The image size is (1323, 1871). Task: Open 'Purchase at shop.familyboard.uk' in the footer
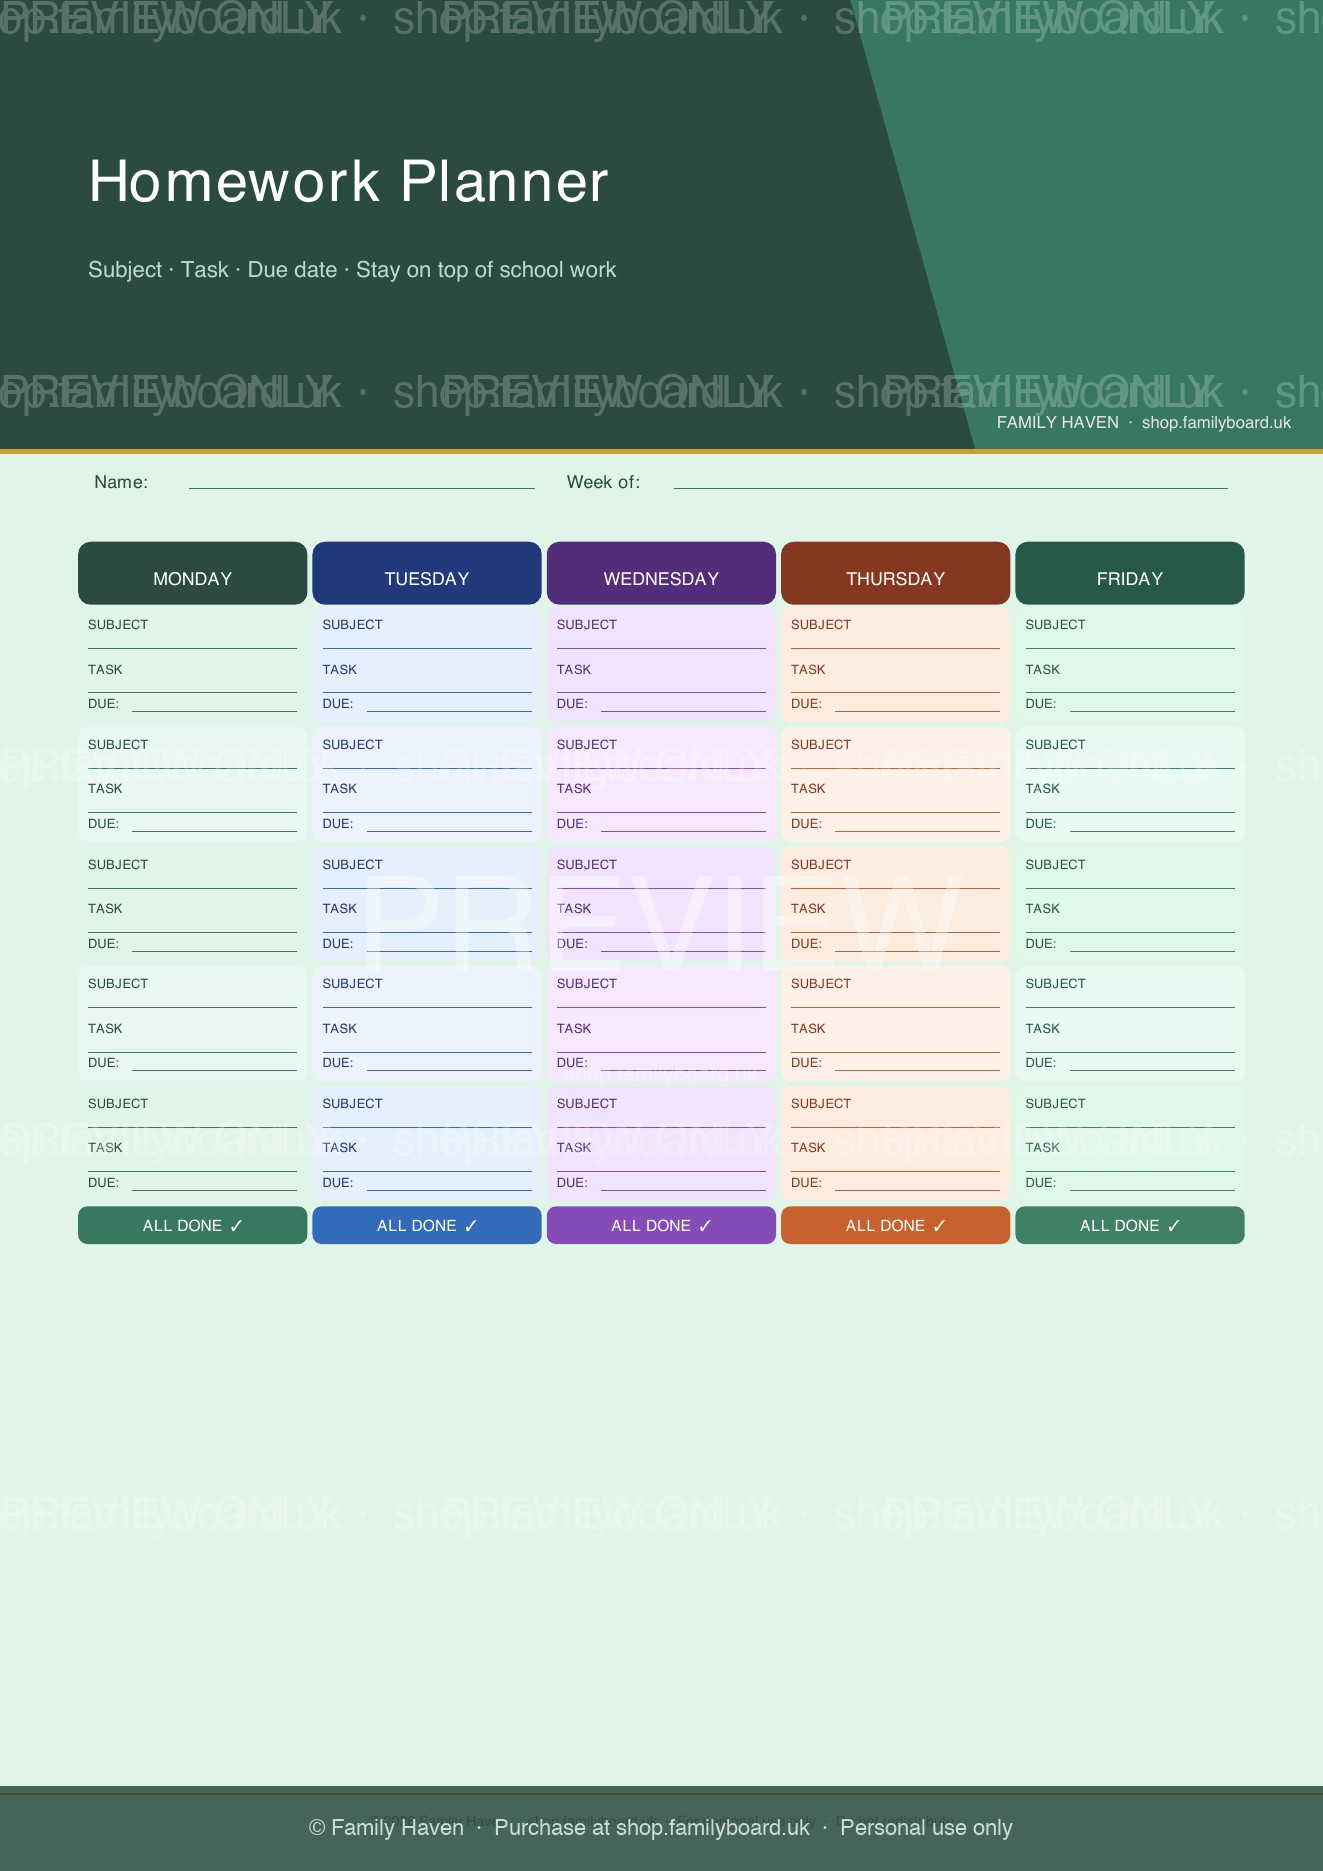pos(652,1828)
